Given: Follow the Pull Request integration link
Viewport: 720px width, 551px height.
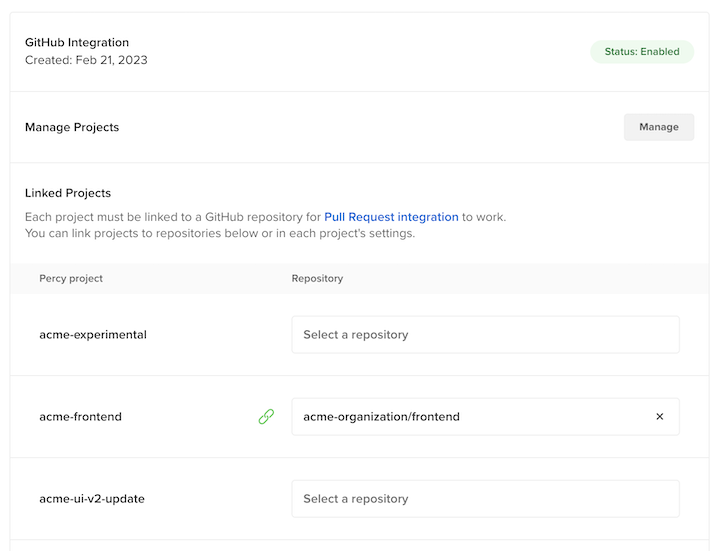Looking at the screenshot, I should (391, 217).
